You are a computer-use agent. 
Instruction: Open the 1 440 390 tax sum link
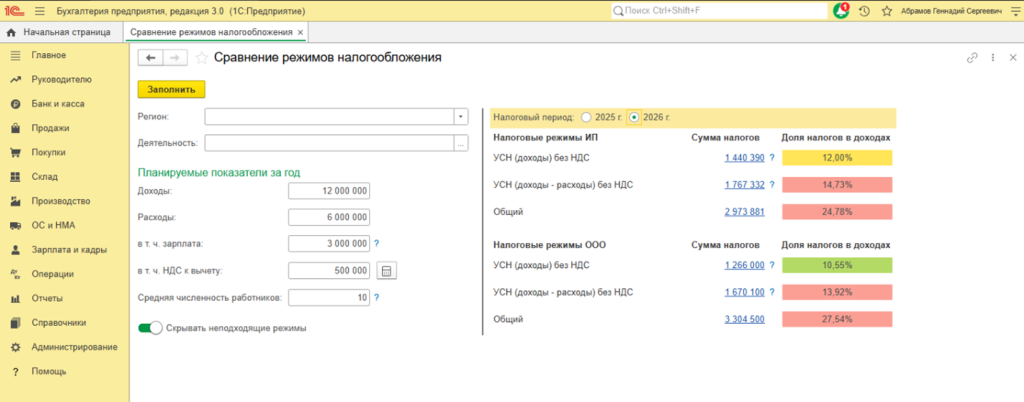(742, 158)
